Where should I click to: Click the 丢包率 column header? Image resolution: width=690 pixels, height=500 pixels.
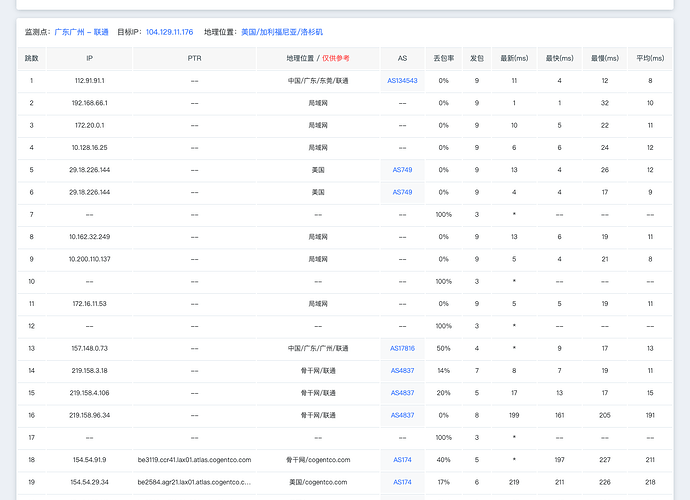click(444, 58)
